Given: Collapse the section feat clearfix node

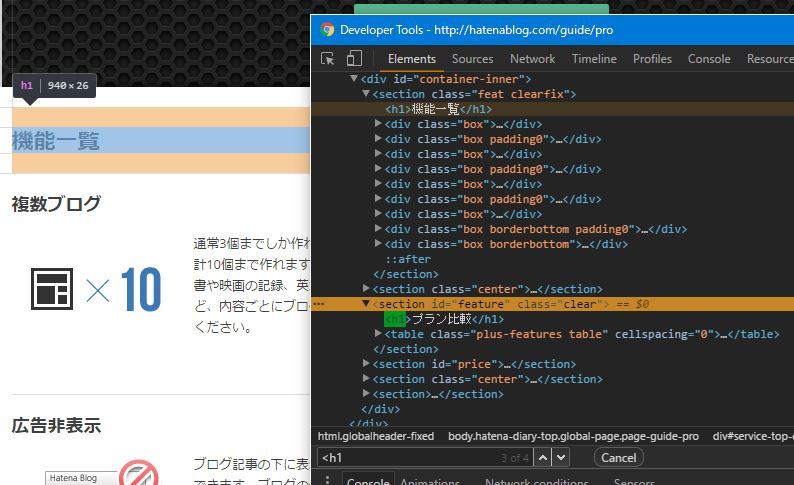Looking at the screenshot, I should (366, 94).
